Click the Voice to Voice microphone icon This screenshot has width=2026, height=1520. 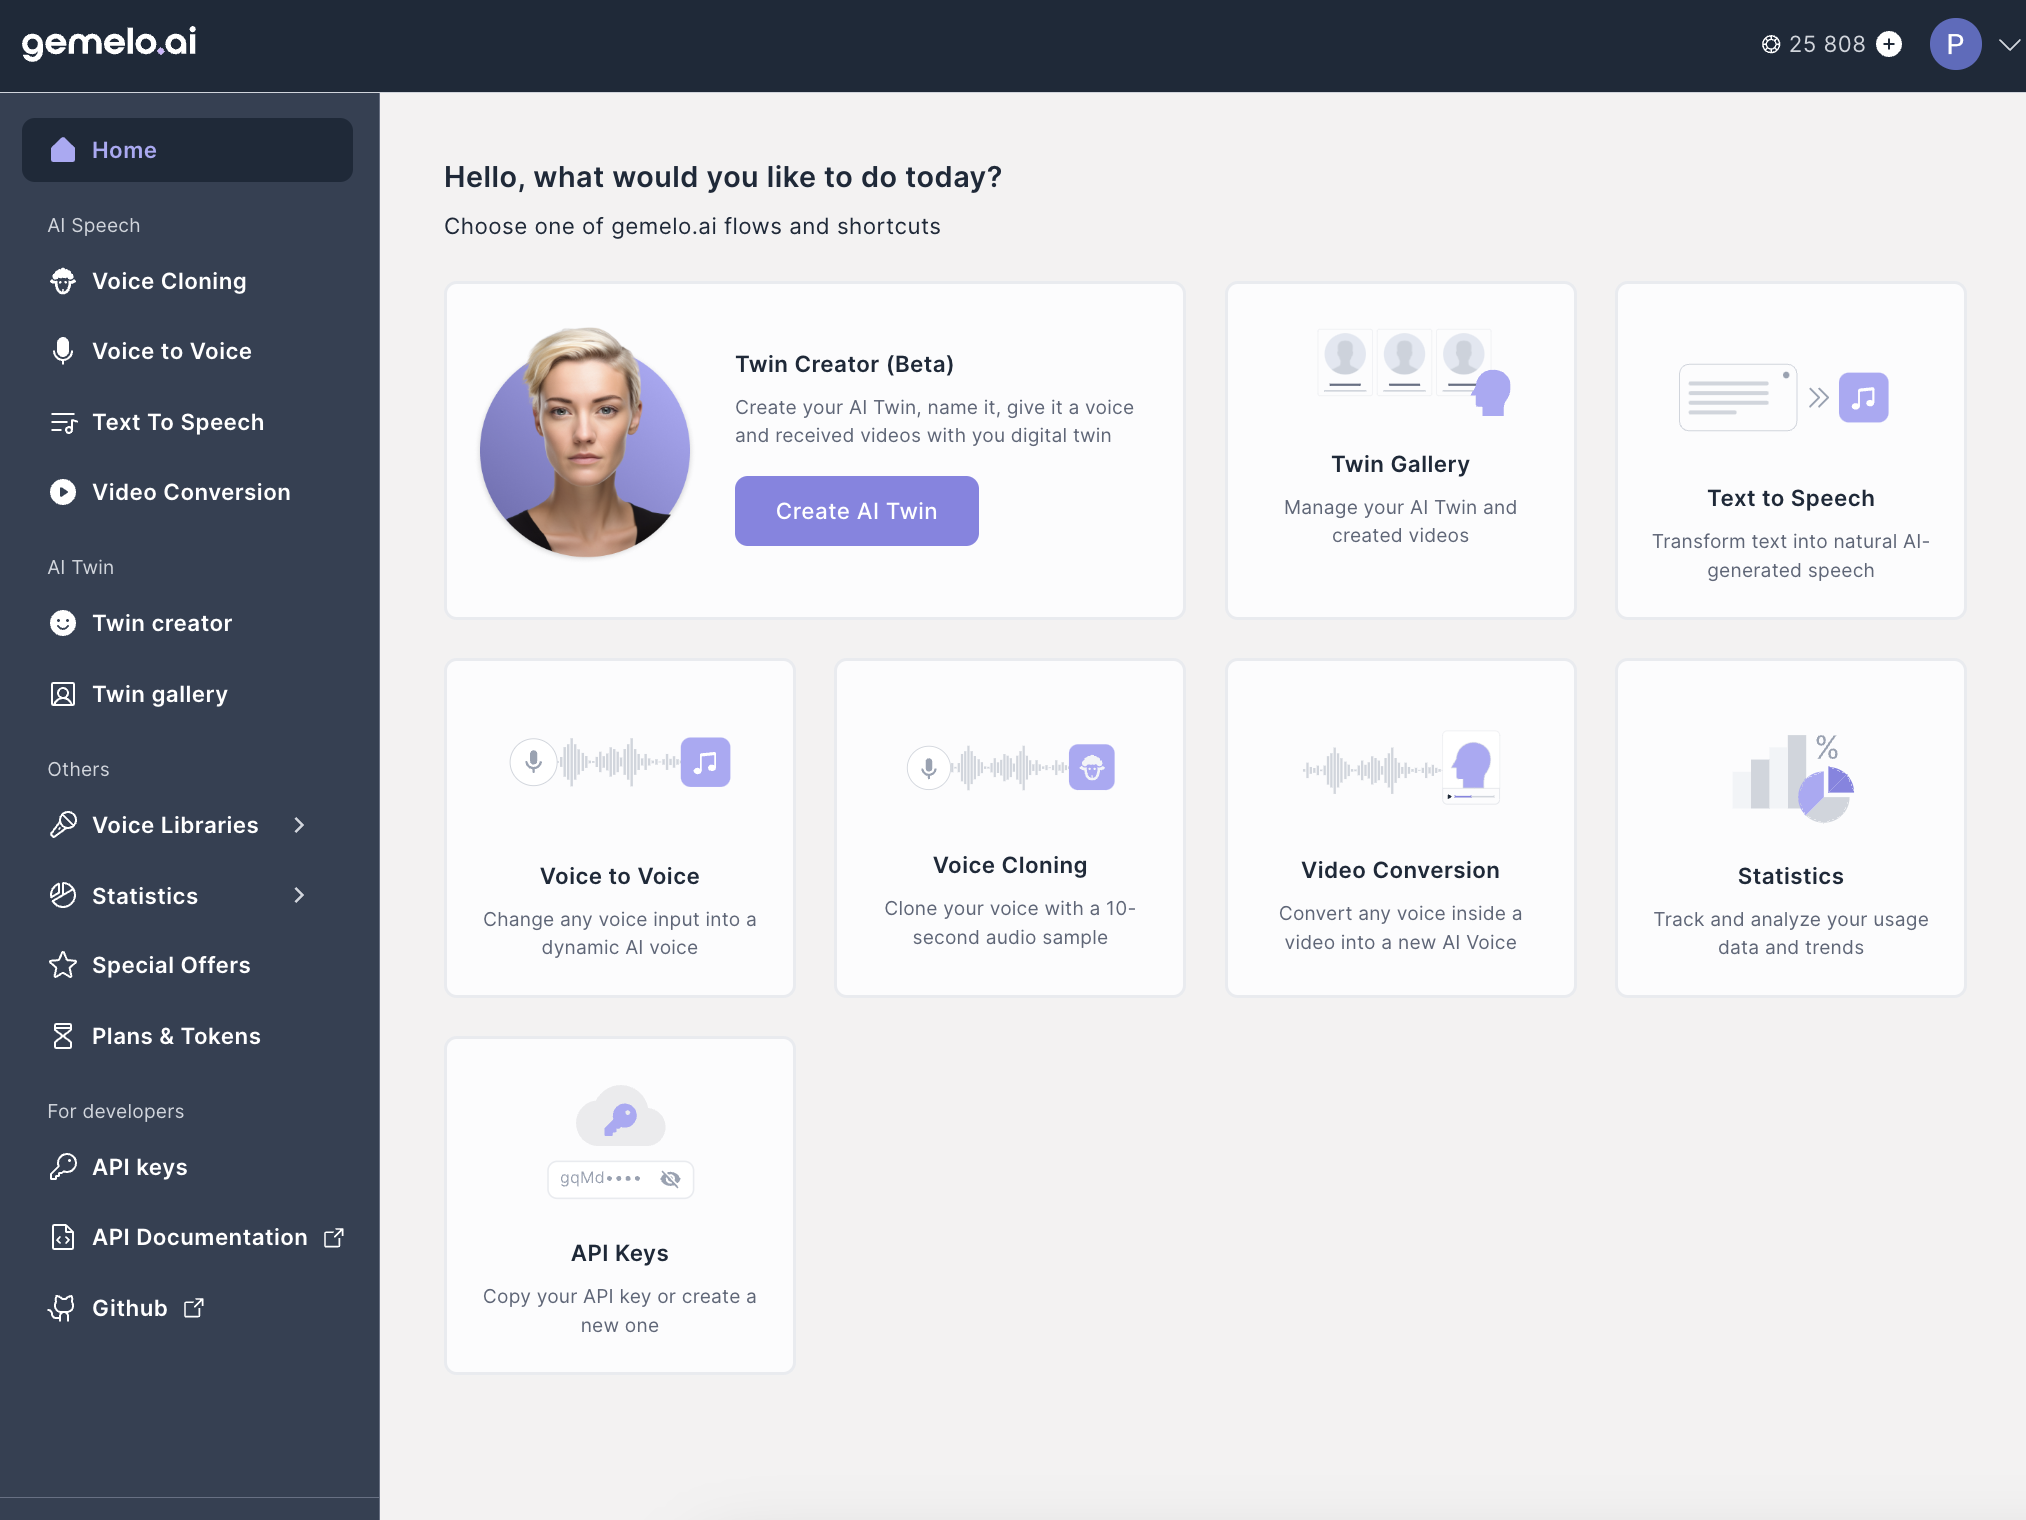tap(63, 351)
